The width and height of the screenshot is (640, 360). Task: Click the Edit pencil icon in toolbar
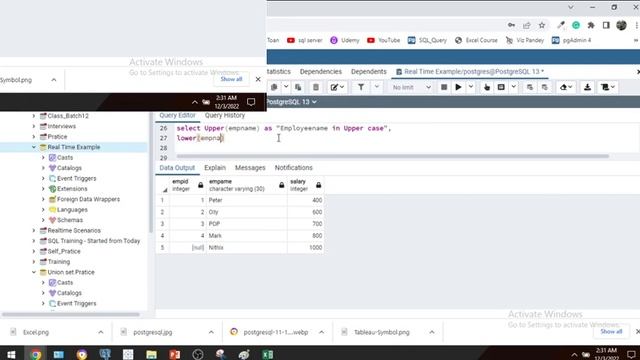334,87
